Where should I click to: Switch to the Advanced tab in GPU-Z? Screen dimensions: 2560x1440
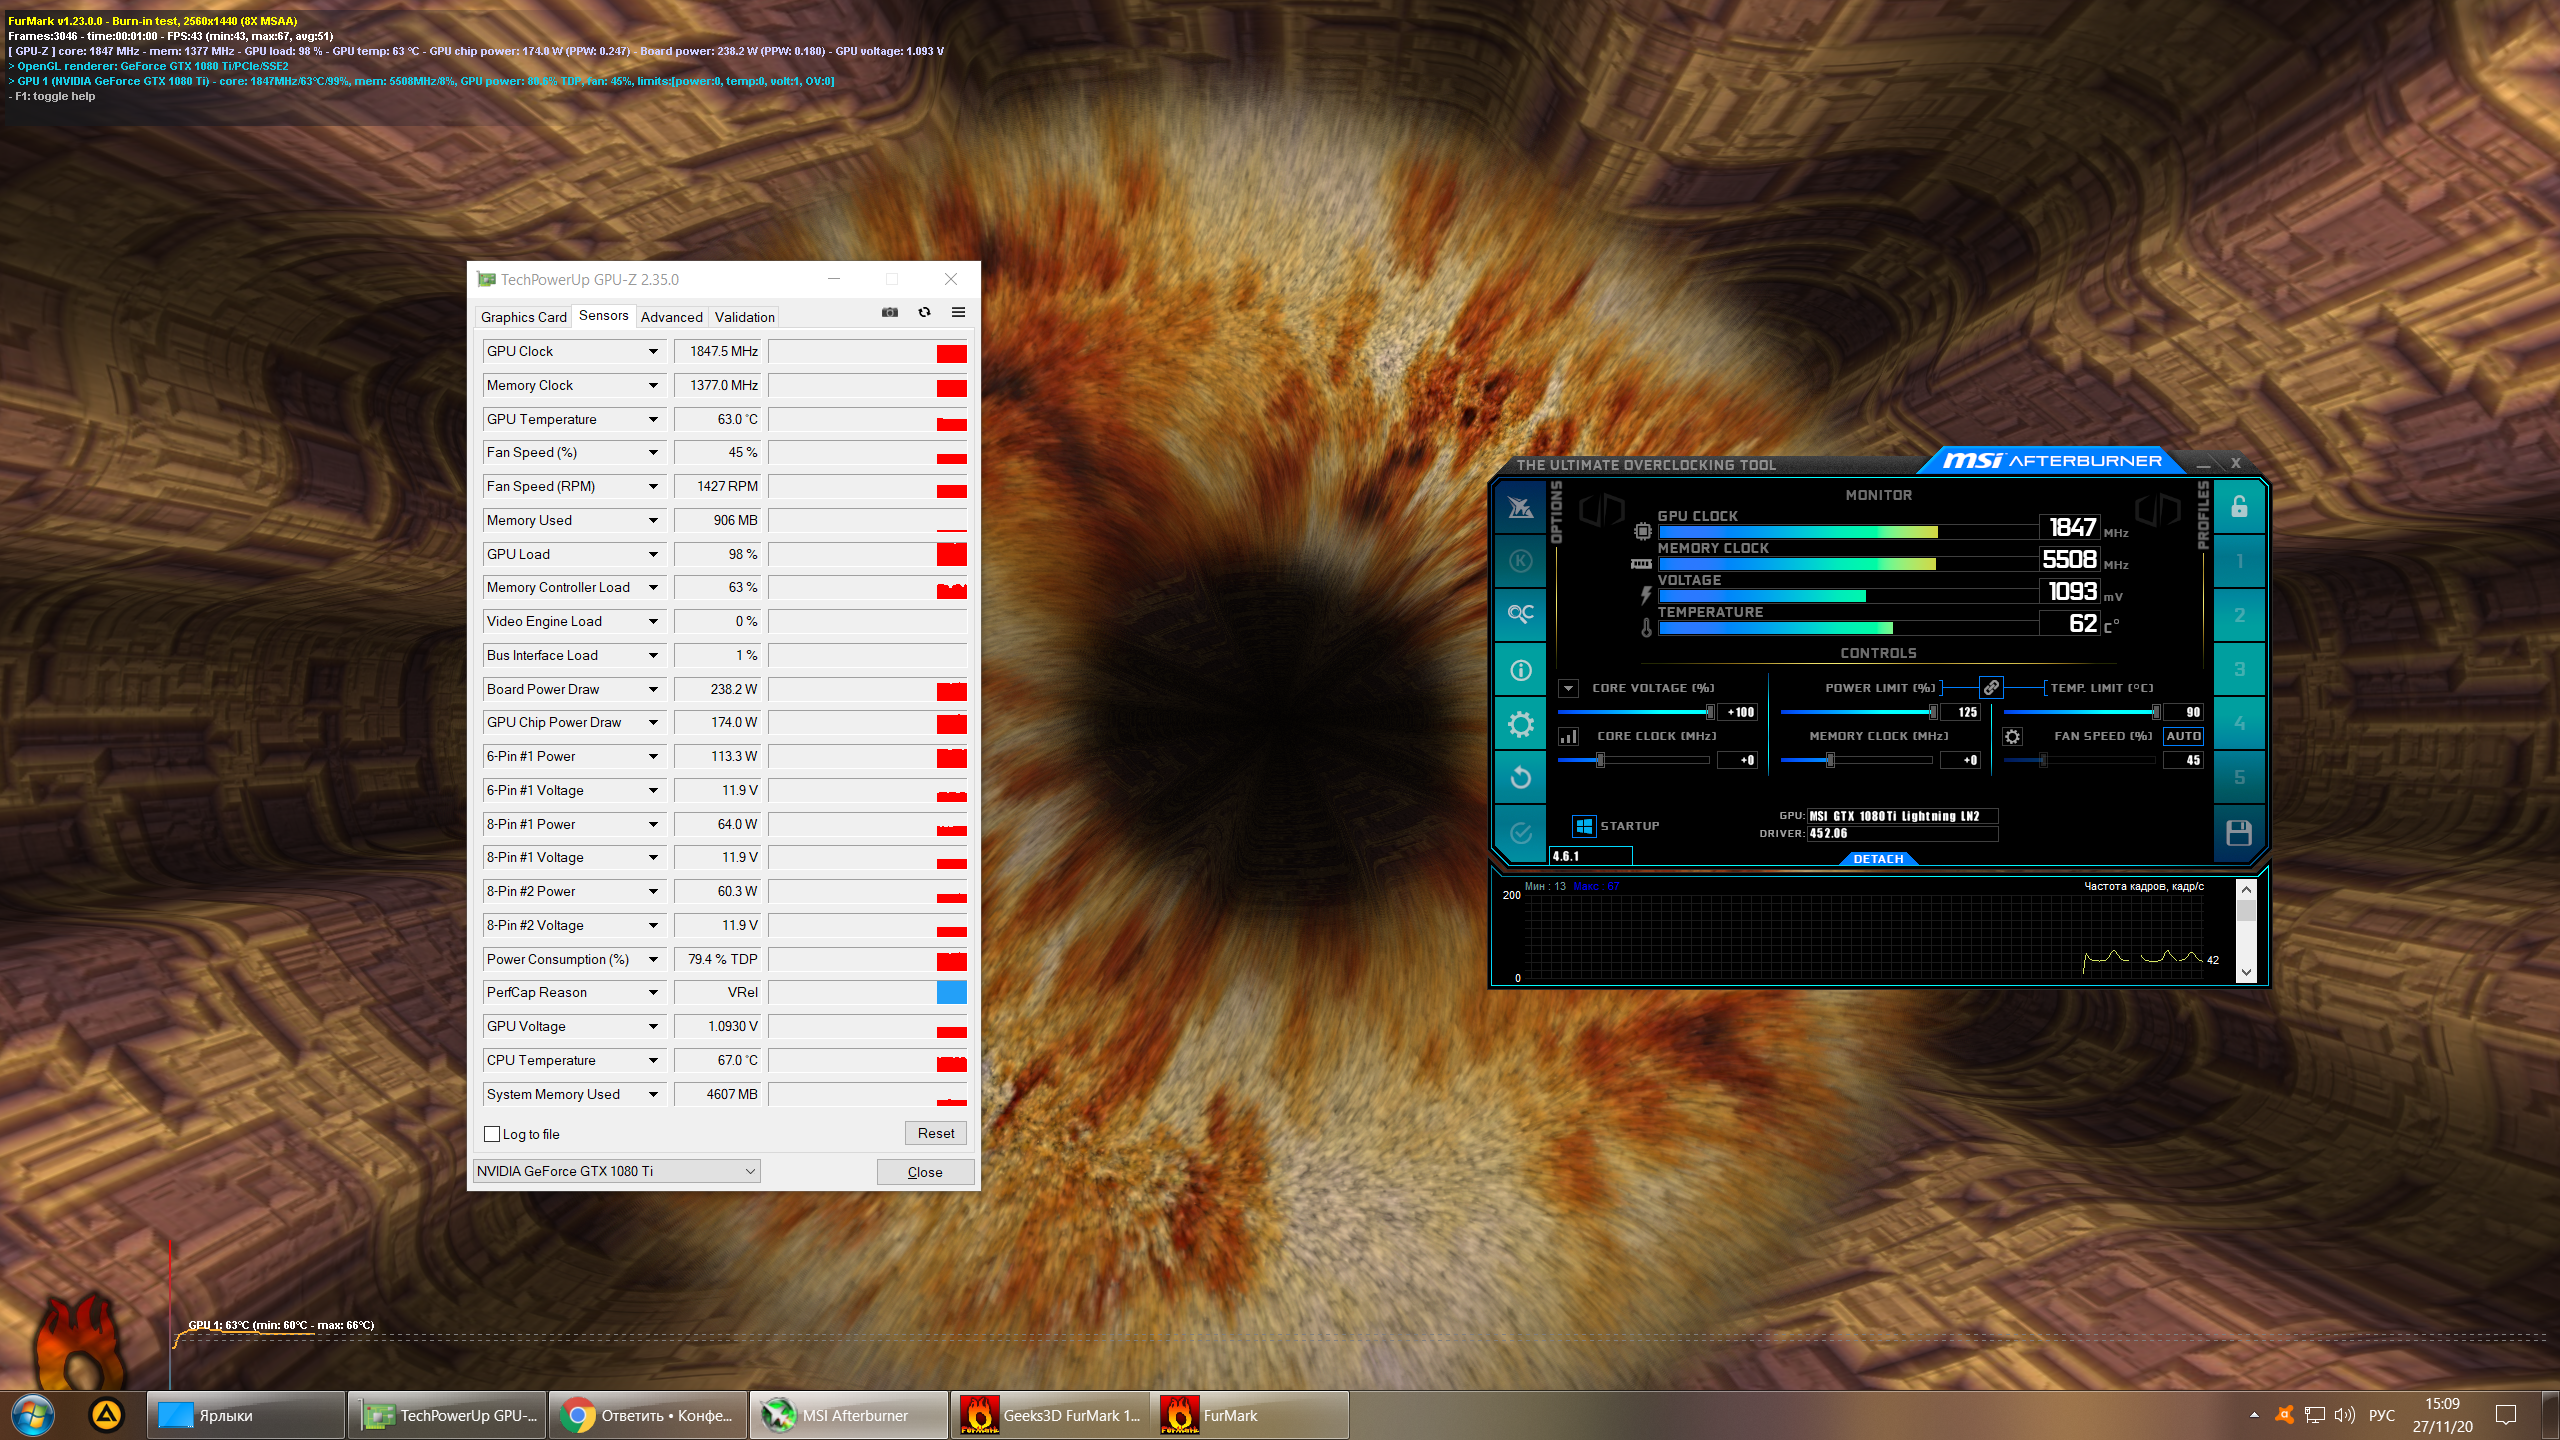pyautogui.click(x=671, y=317)
